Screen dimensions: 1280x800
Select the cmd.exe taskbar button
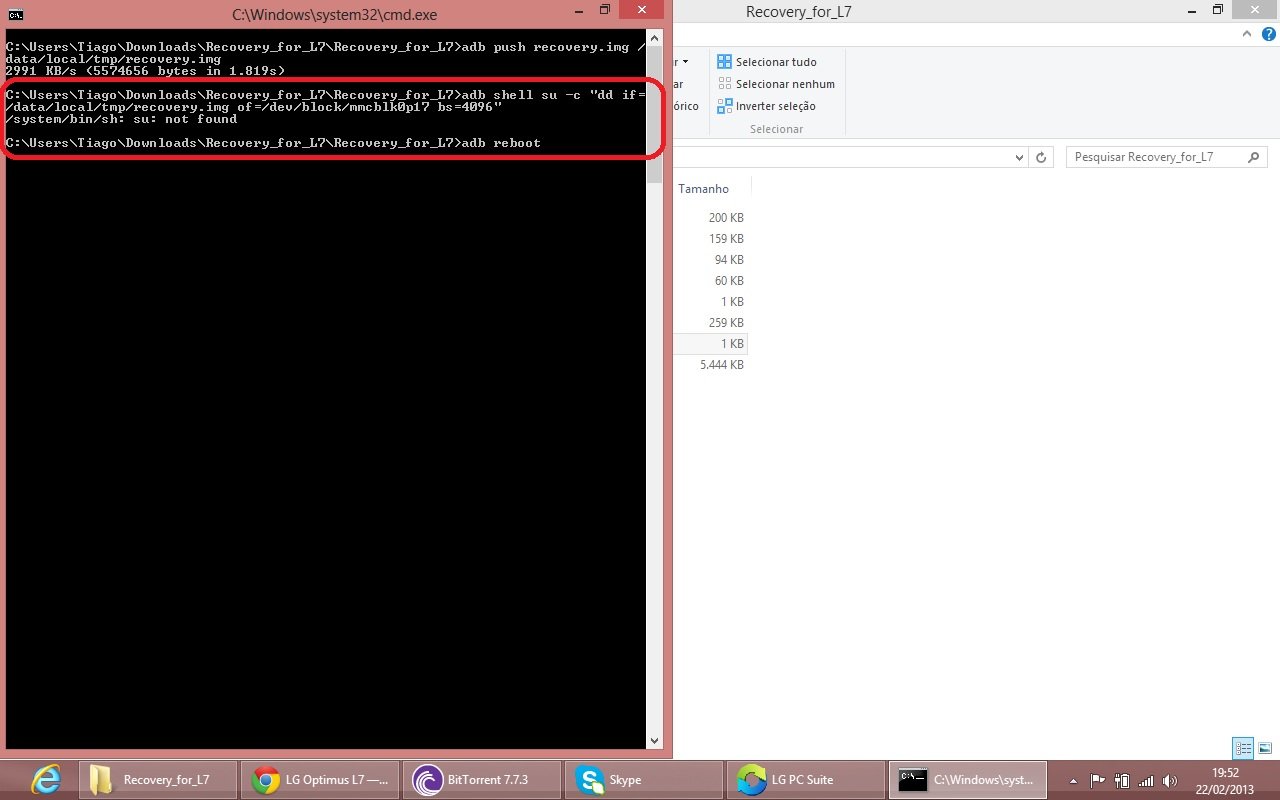click(968, 779)
